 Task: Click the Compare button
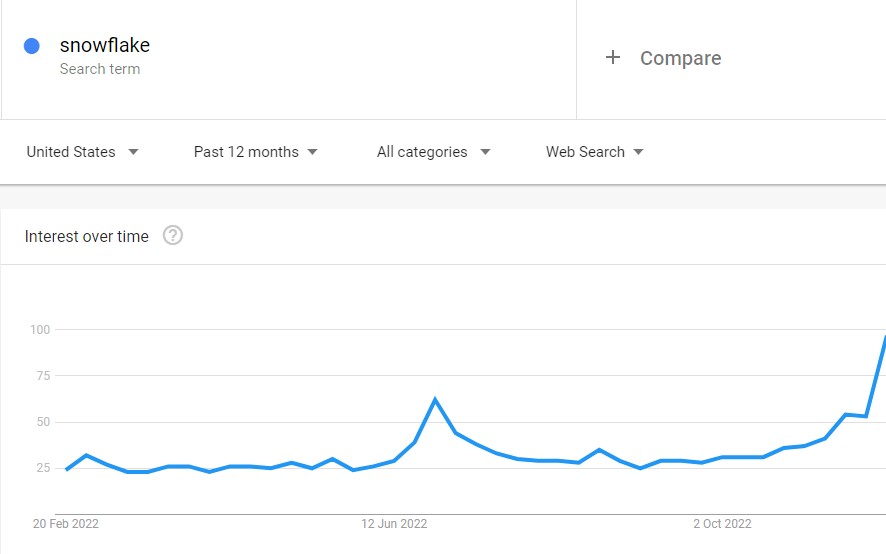[x=663, y=58]
